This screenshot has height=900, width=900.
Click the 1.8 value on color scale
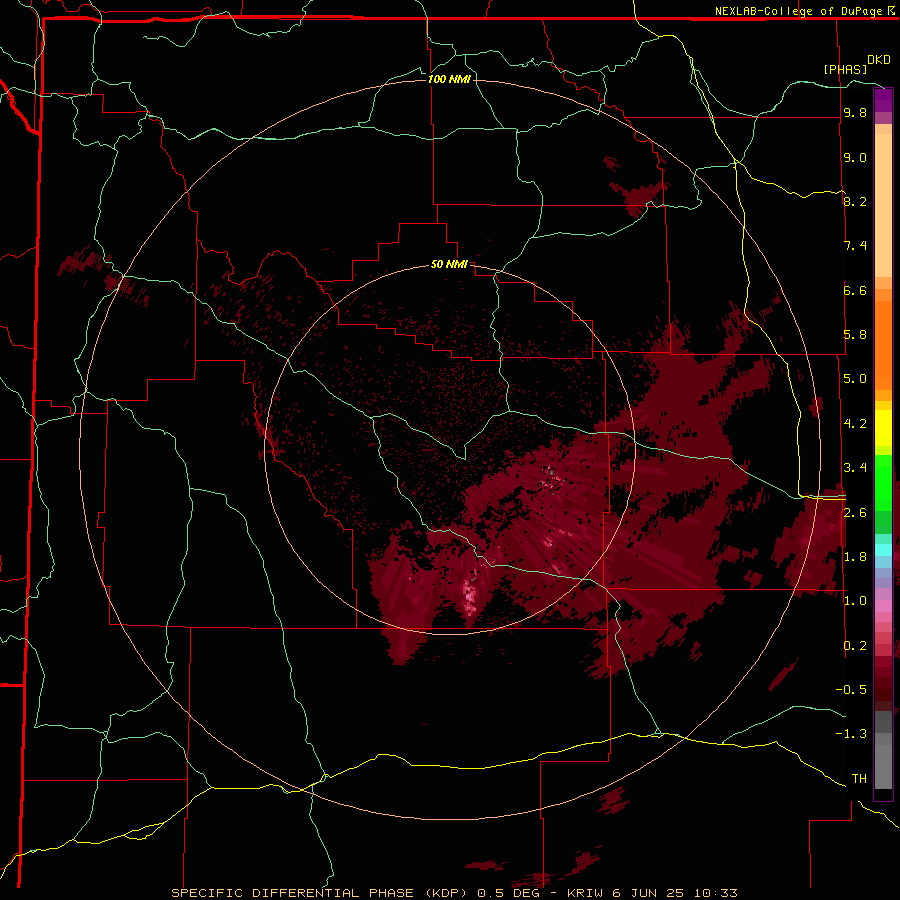click(x=855, y=557)
